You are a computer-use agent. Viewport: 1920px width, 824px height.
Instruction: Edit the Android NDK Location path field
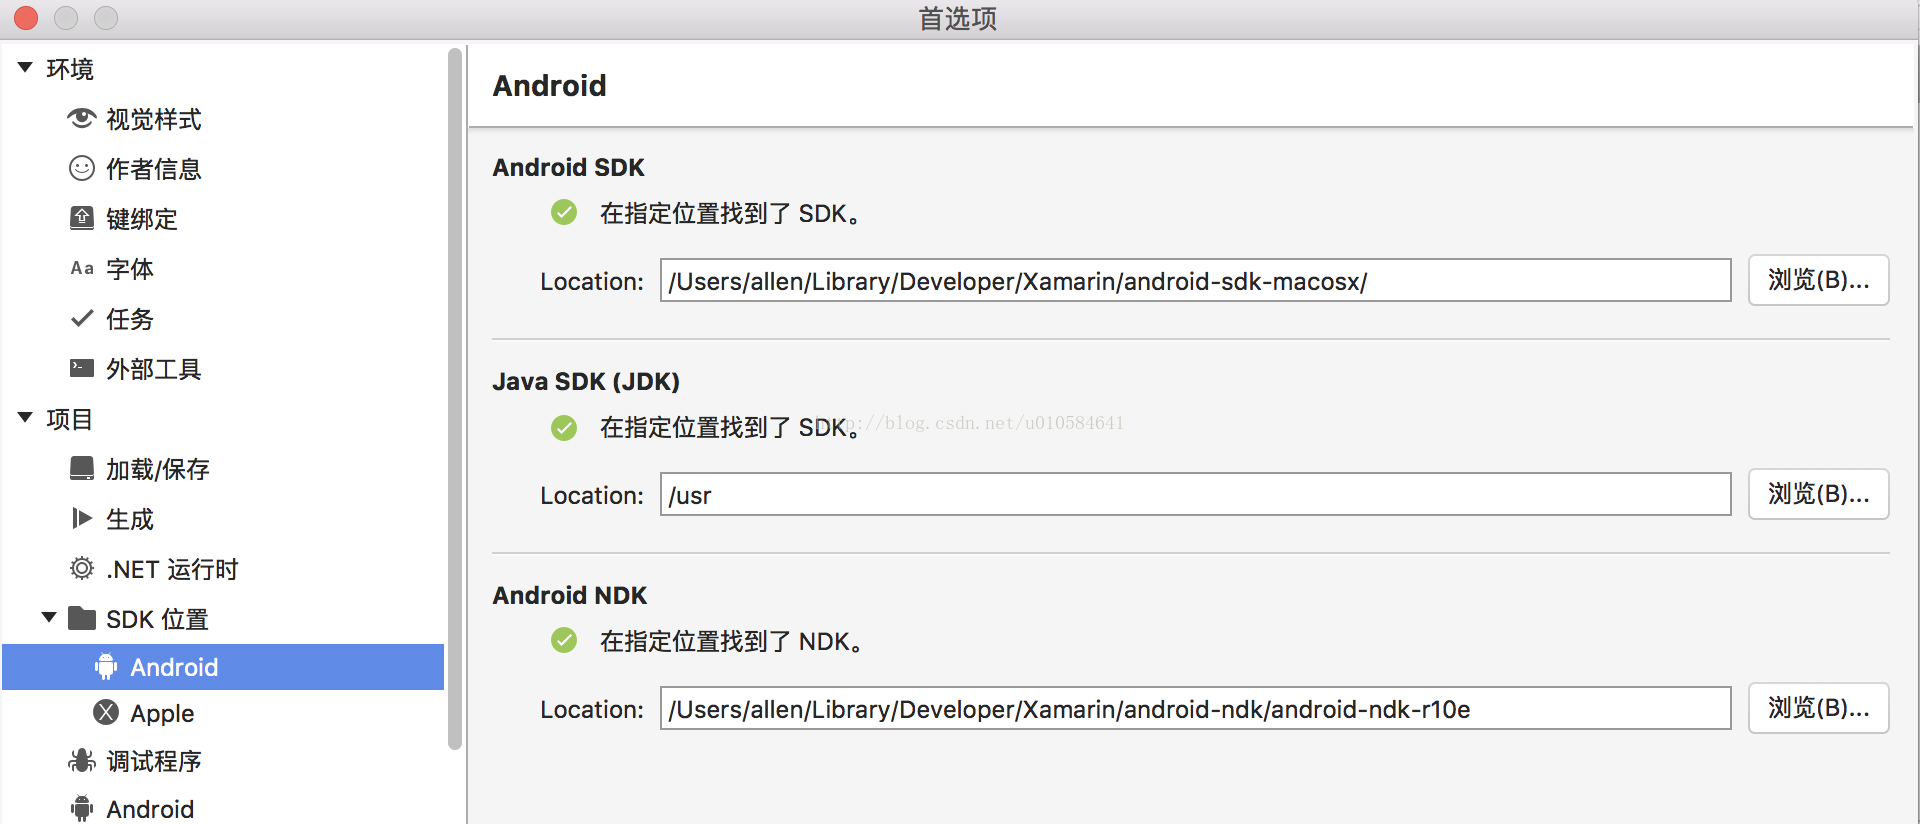pos(1195,708)
